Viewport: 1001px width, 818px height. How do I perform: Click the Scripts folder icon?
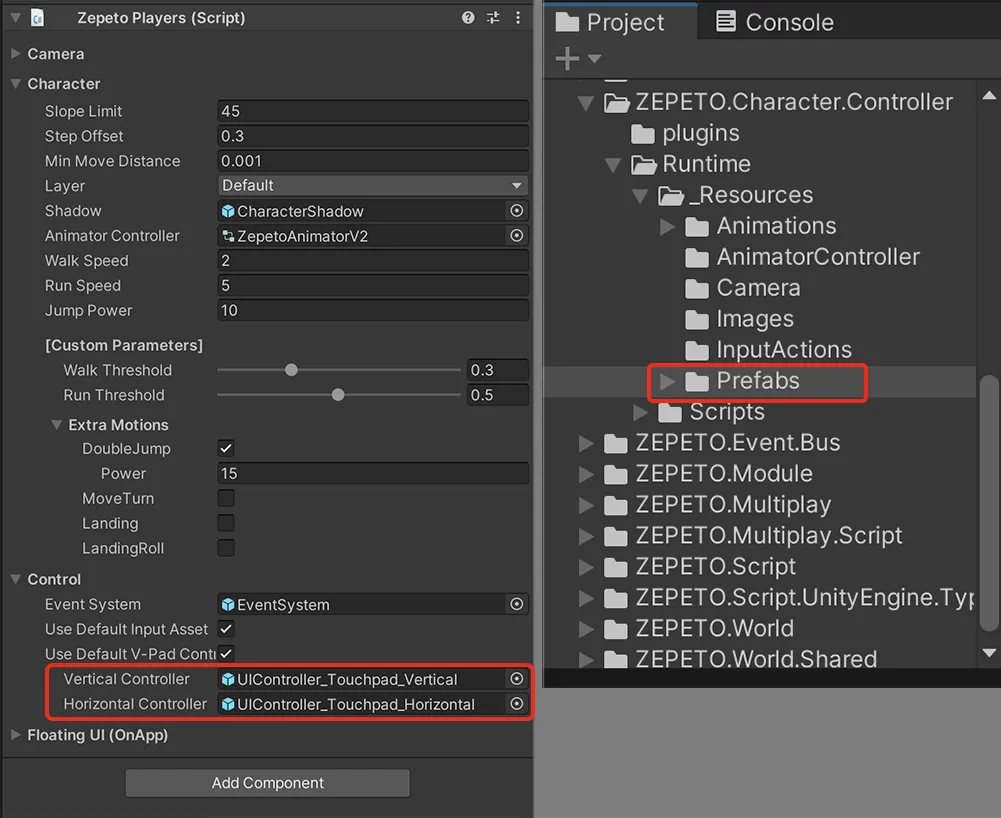(670, 413)
